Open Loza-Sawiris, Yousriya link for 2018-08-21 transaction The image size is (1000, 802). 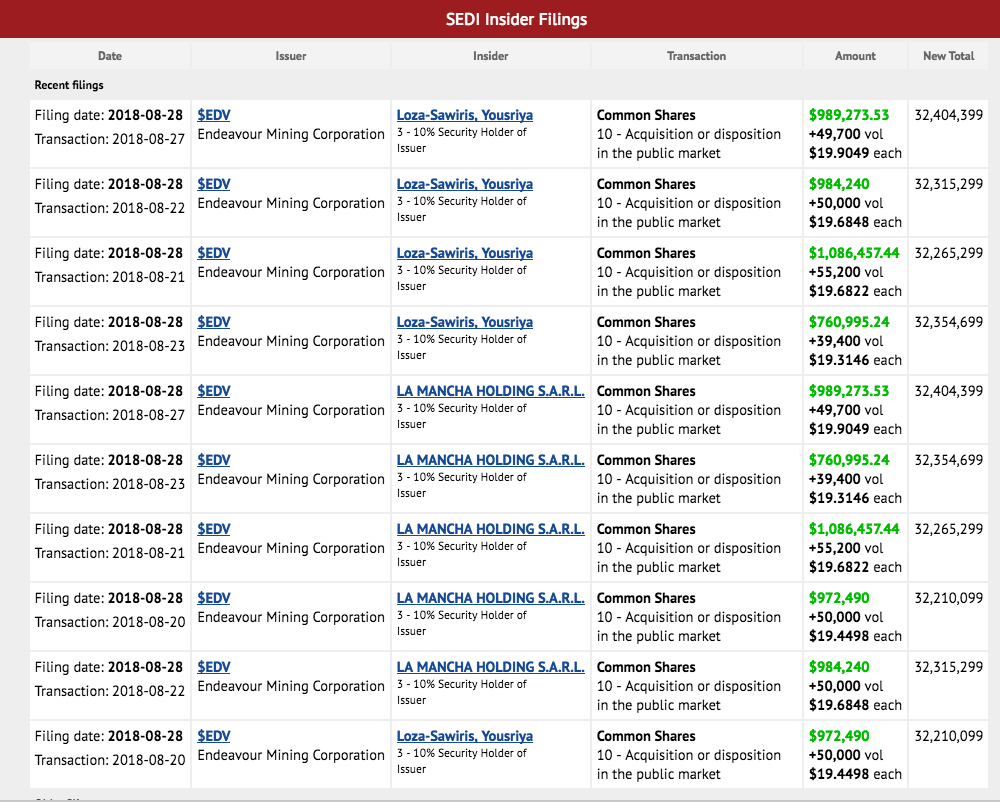(x=465, y=253)
